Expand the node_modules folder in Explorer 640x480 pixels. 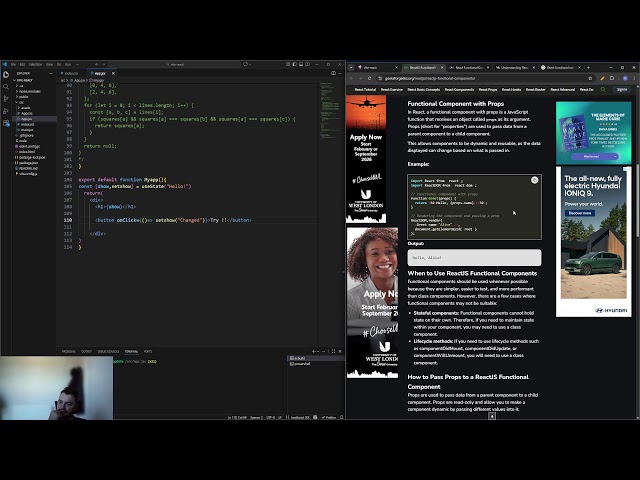[28, 91]
